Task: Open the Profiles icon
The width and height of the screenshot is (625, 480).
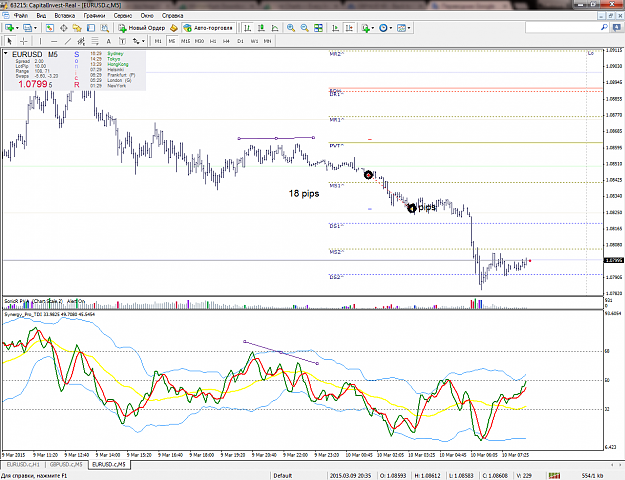Action: pos(28,28)
